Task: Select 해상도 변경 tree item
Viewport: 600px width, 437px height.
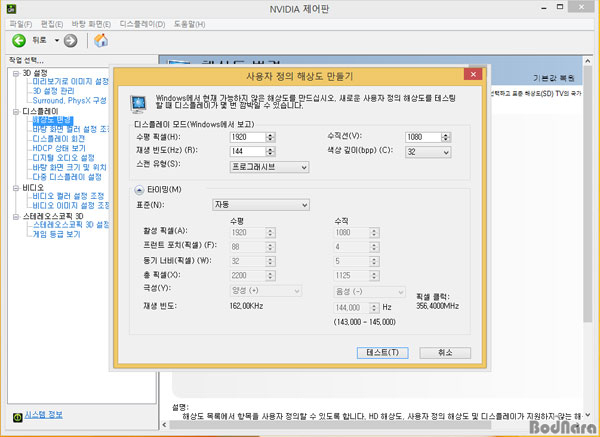Action: pos(53,121)
